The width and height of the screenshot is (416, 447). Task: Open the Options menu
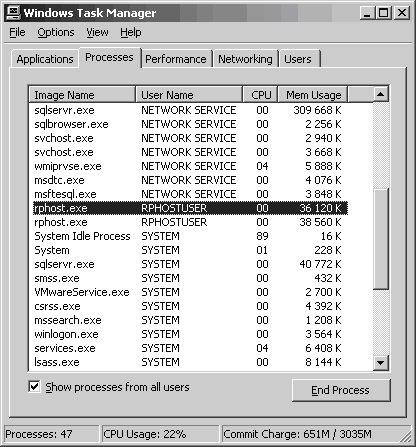click(x=56, y=32)
